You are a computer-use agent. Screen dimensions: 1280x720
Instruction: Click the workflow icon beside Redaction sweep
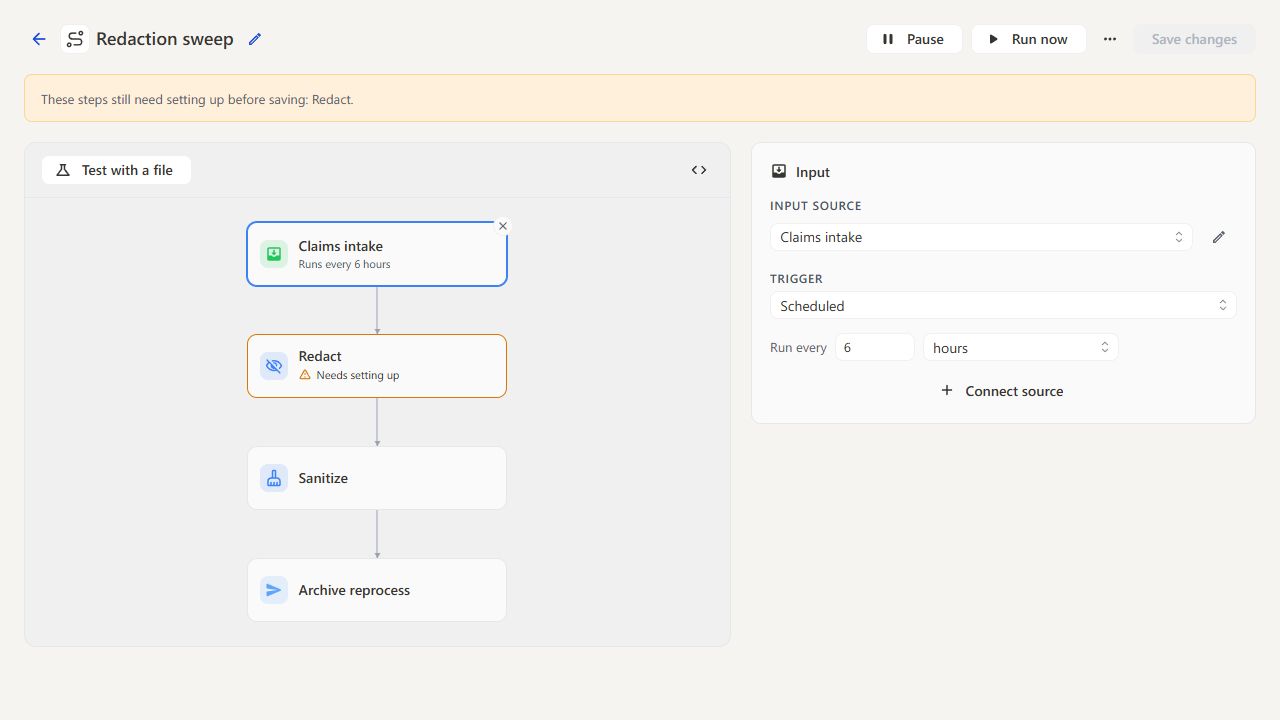74,39
